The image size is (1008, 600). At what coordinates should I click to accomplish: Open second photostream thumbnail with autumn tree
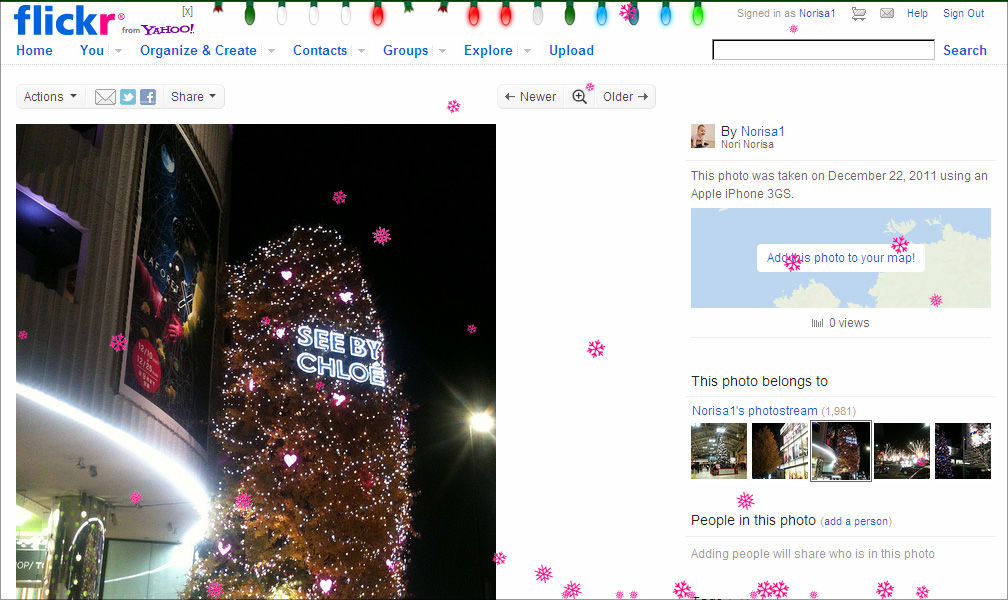779,451
